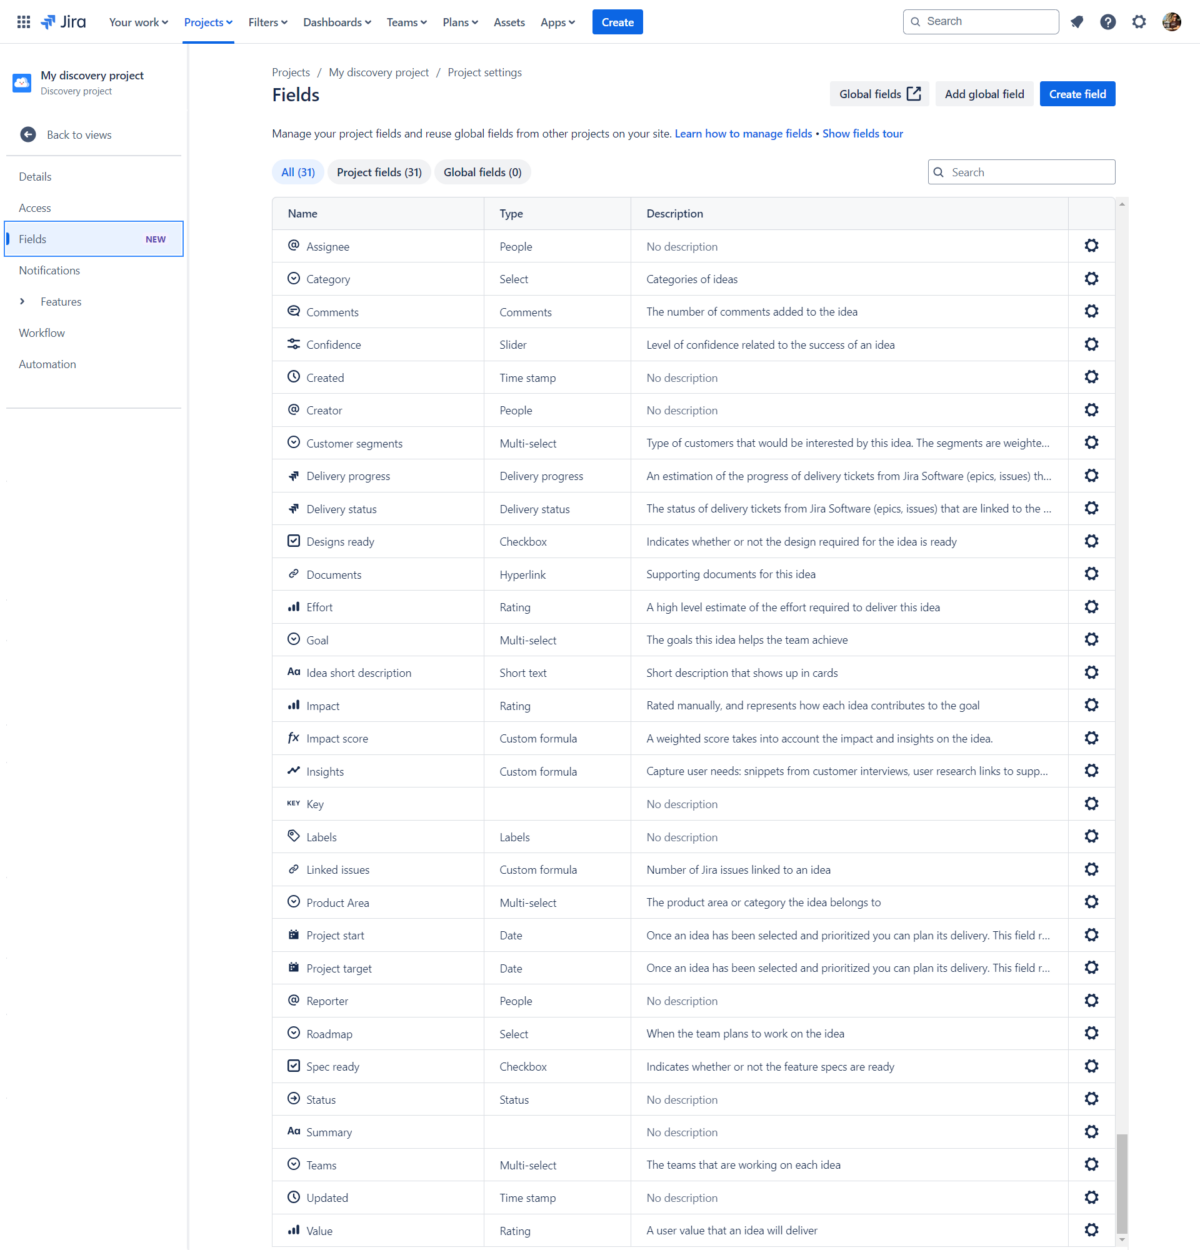Expand the Projects navigation dropdown
This screenshot has height=1250, width=1200.
click(207, 21)
